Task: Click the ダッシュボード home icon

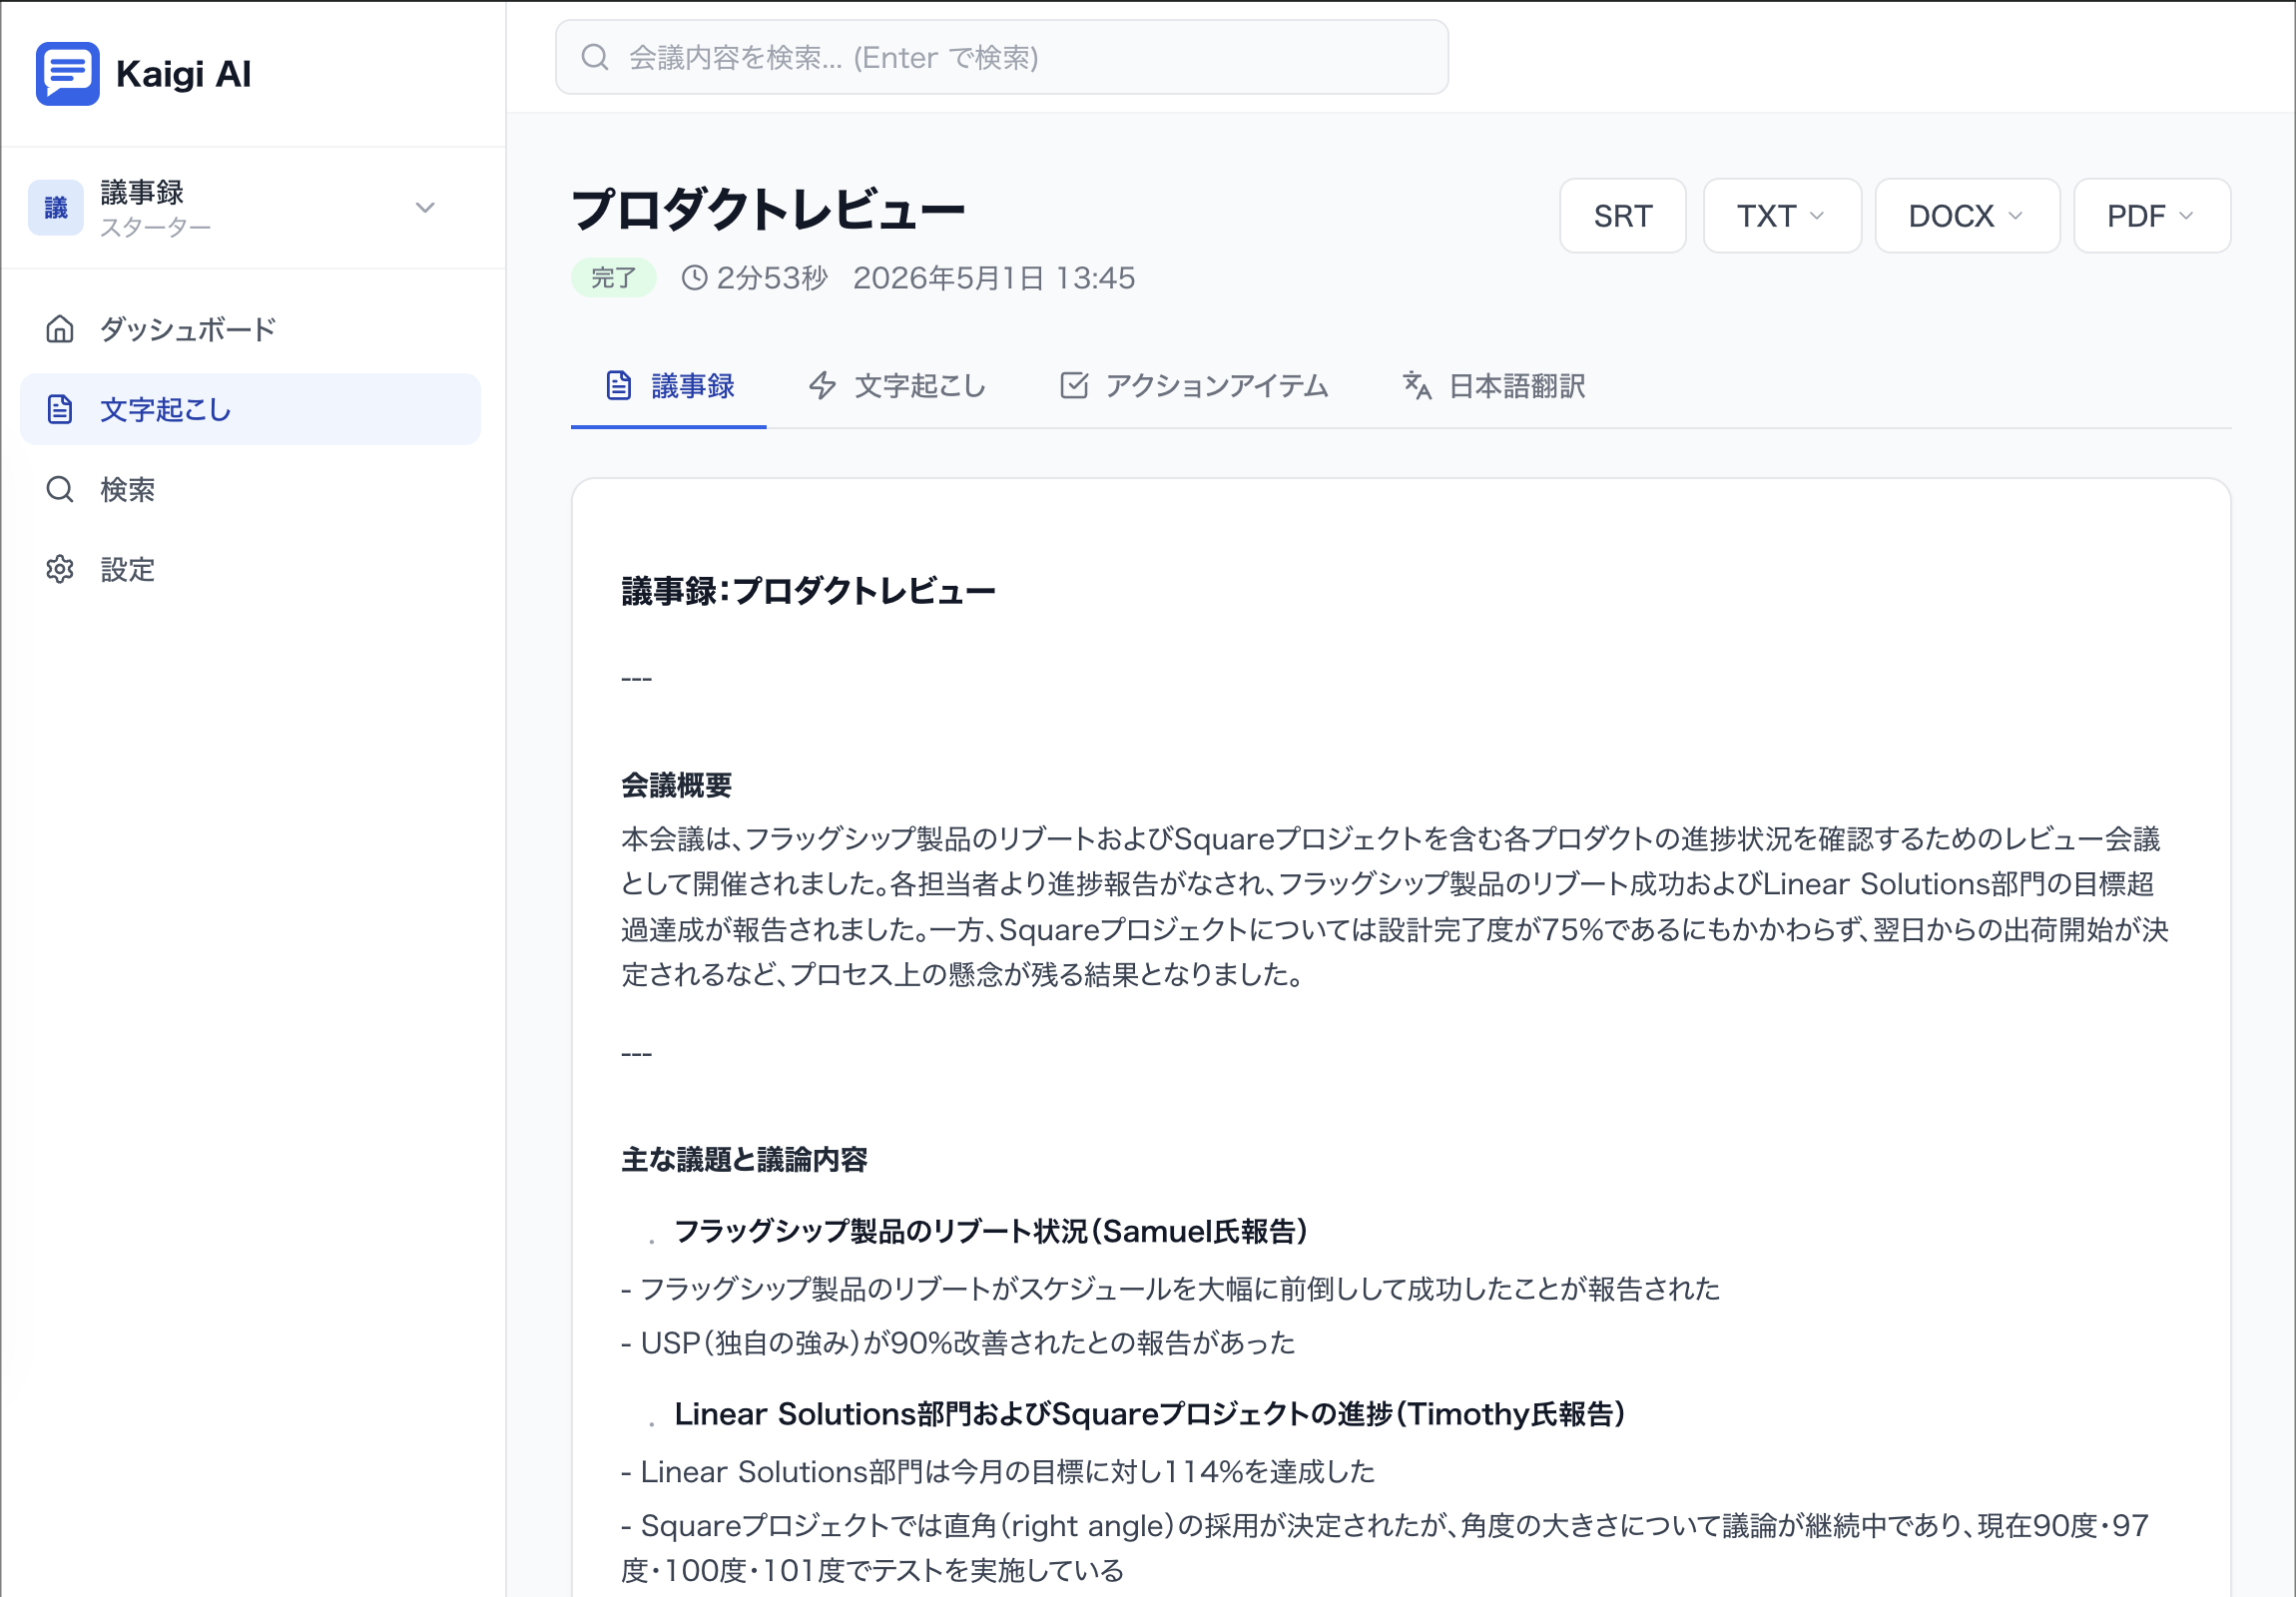Action: [x=60, y=329]
